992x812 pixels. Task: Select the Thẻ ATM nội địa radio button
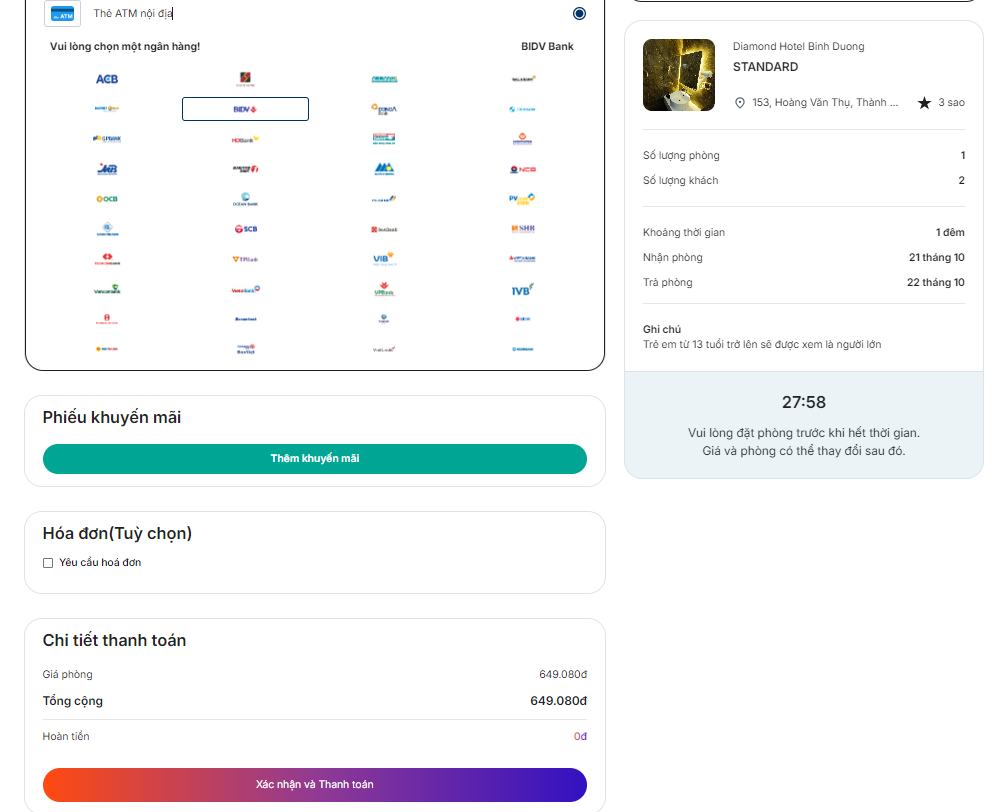click(x=579, y=13)
